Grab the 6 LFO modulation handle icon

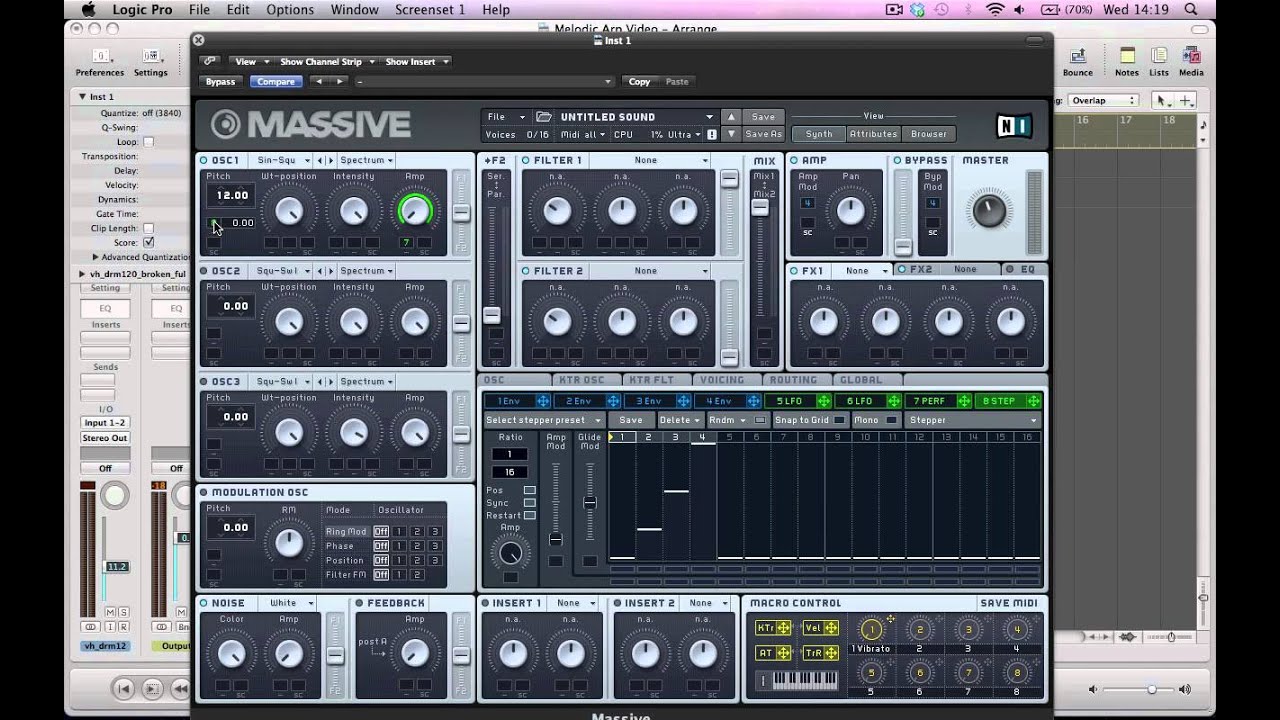[894, 401]
